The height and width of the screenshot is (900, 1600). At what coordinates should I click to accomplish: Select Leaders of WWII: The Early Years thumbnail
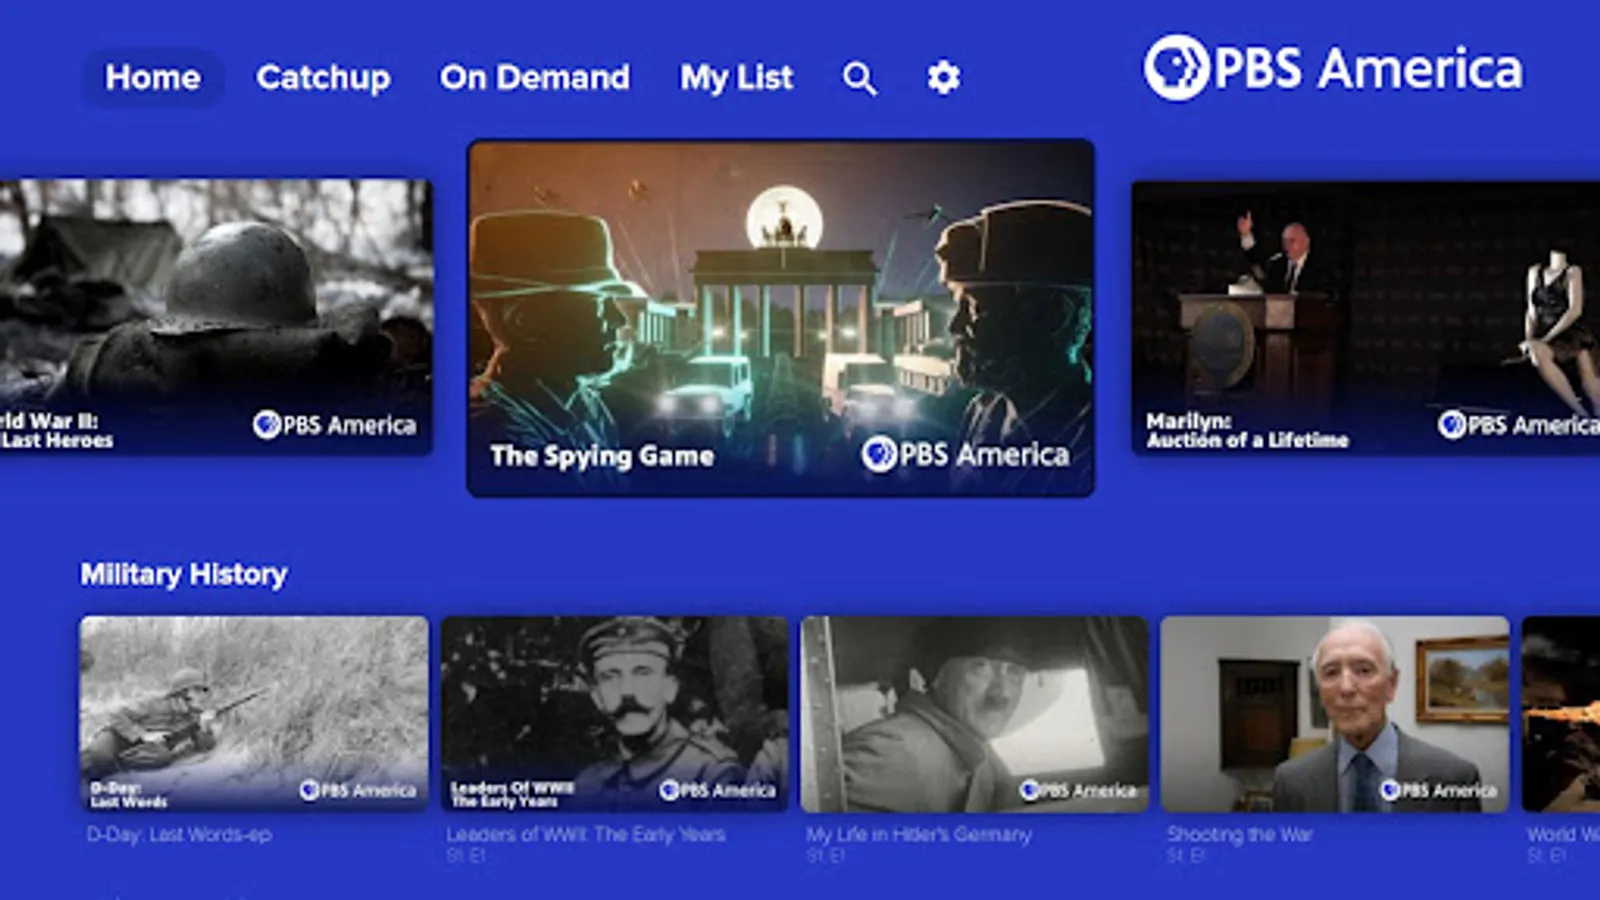pyautogui.click(x=614, y=713)
